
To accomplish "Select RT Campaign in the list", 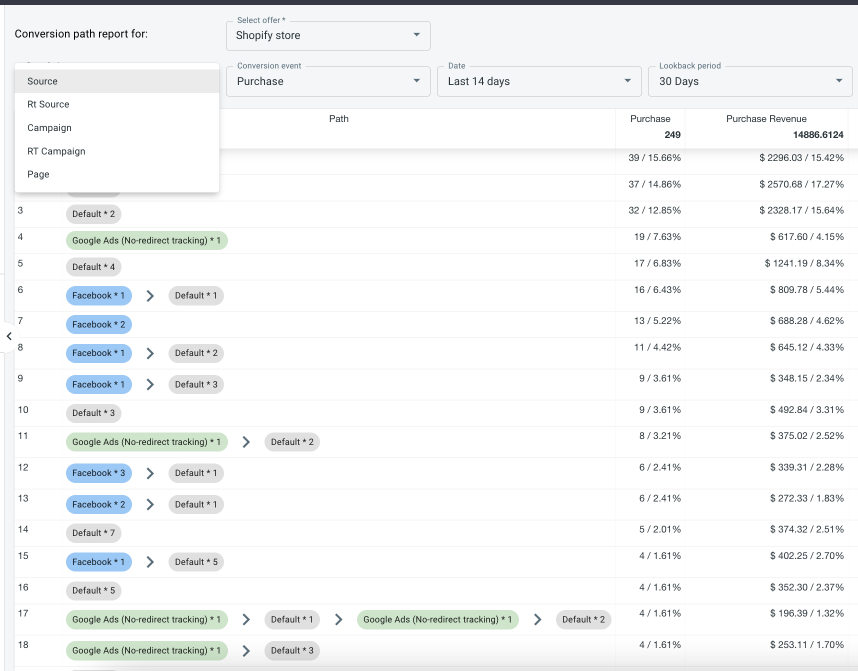I will pyautogui.click(x=117, y=151).
